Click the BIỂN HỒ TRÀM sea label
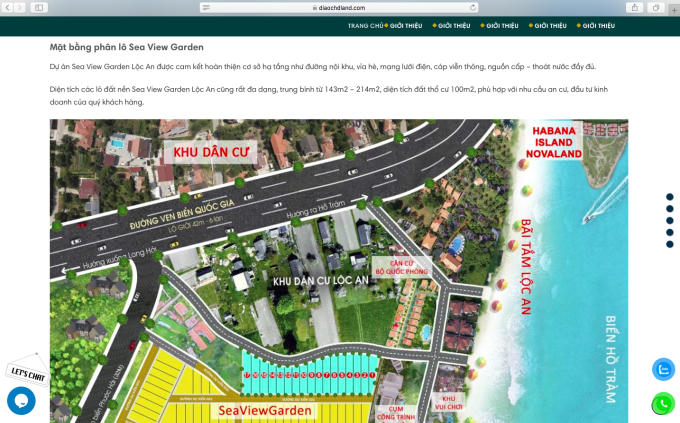680x423 pixels. [610, 359]
